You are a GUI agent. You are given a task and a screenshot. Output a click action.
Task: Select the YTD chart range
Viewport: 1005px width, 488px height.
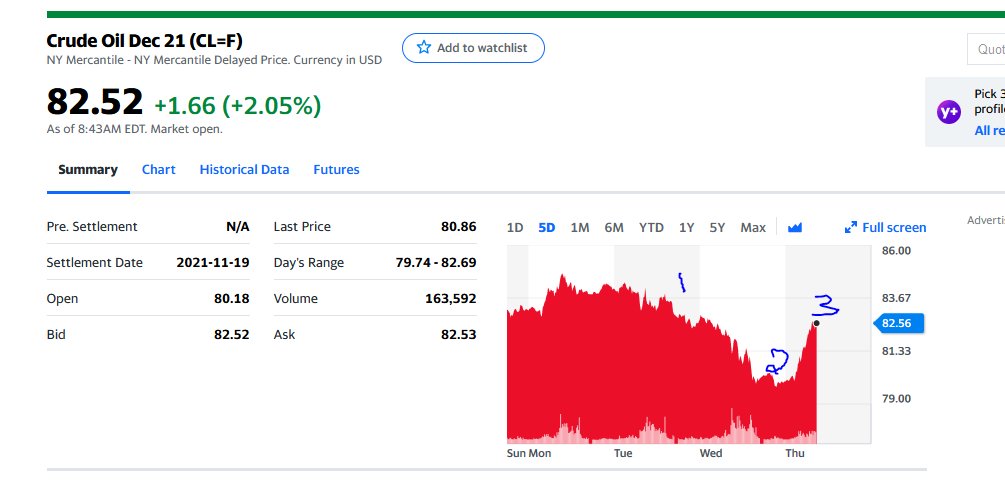point(651,228)
